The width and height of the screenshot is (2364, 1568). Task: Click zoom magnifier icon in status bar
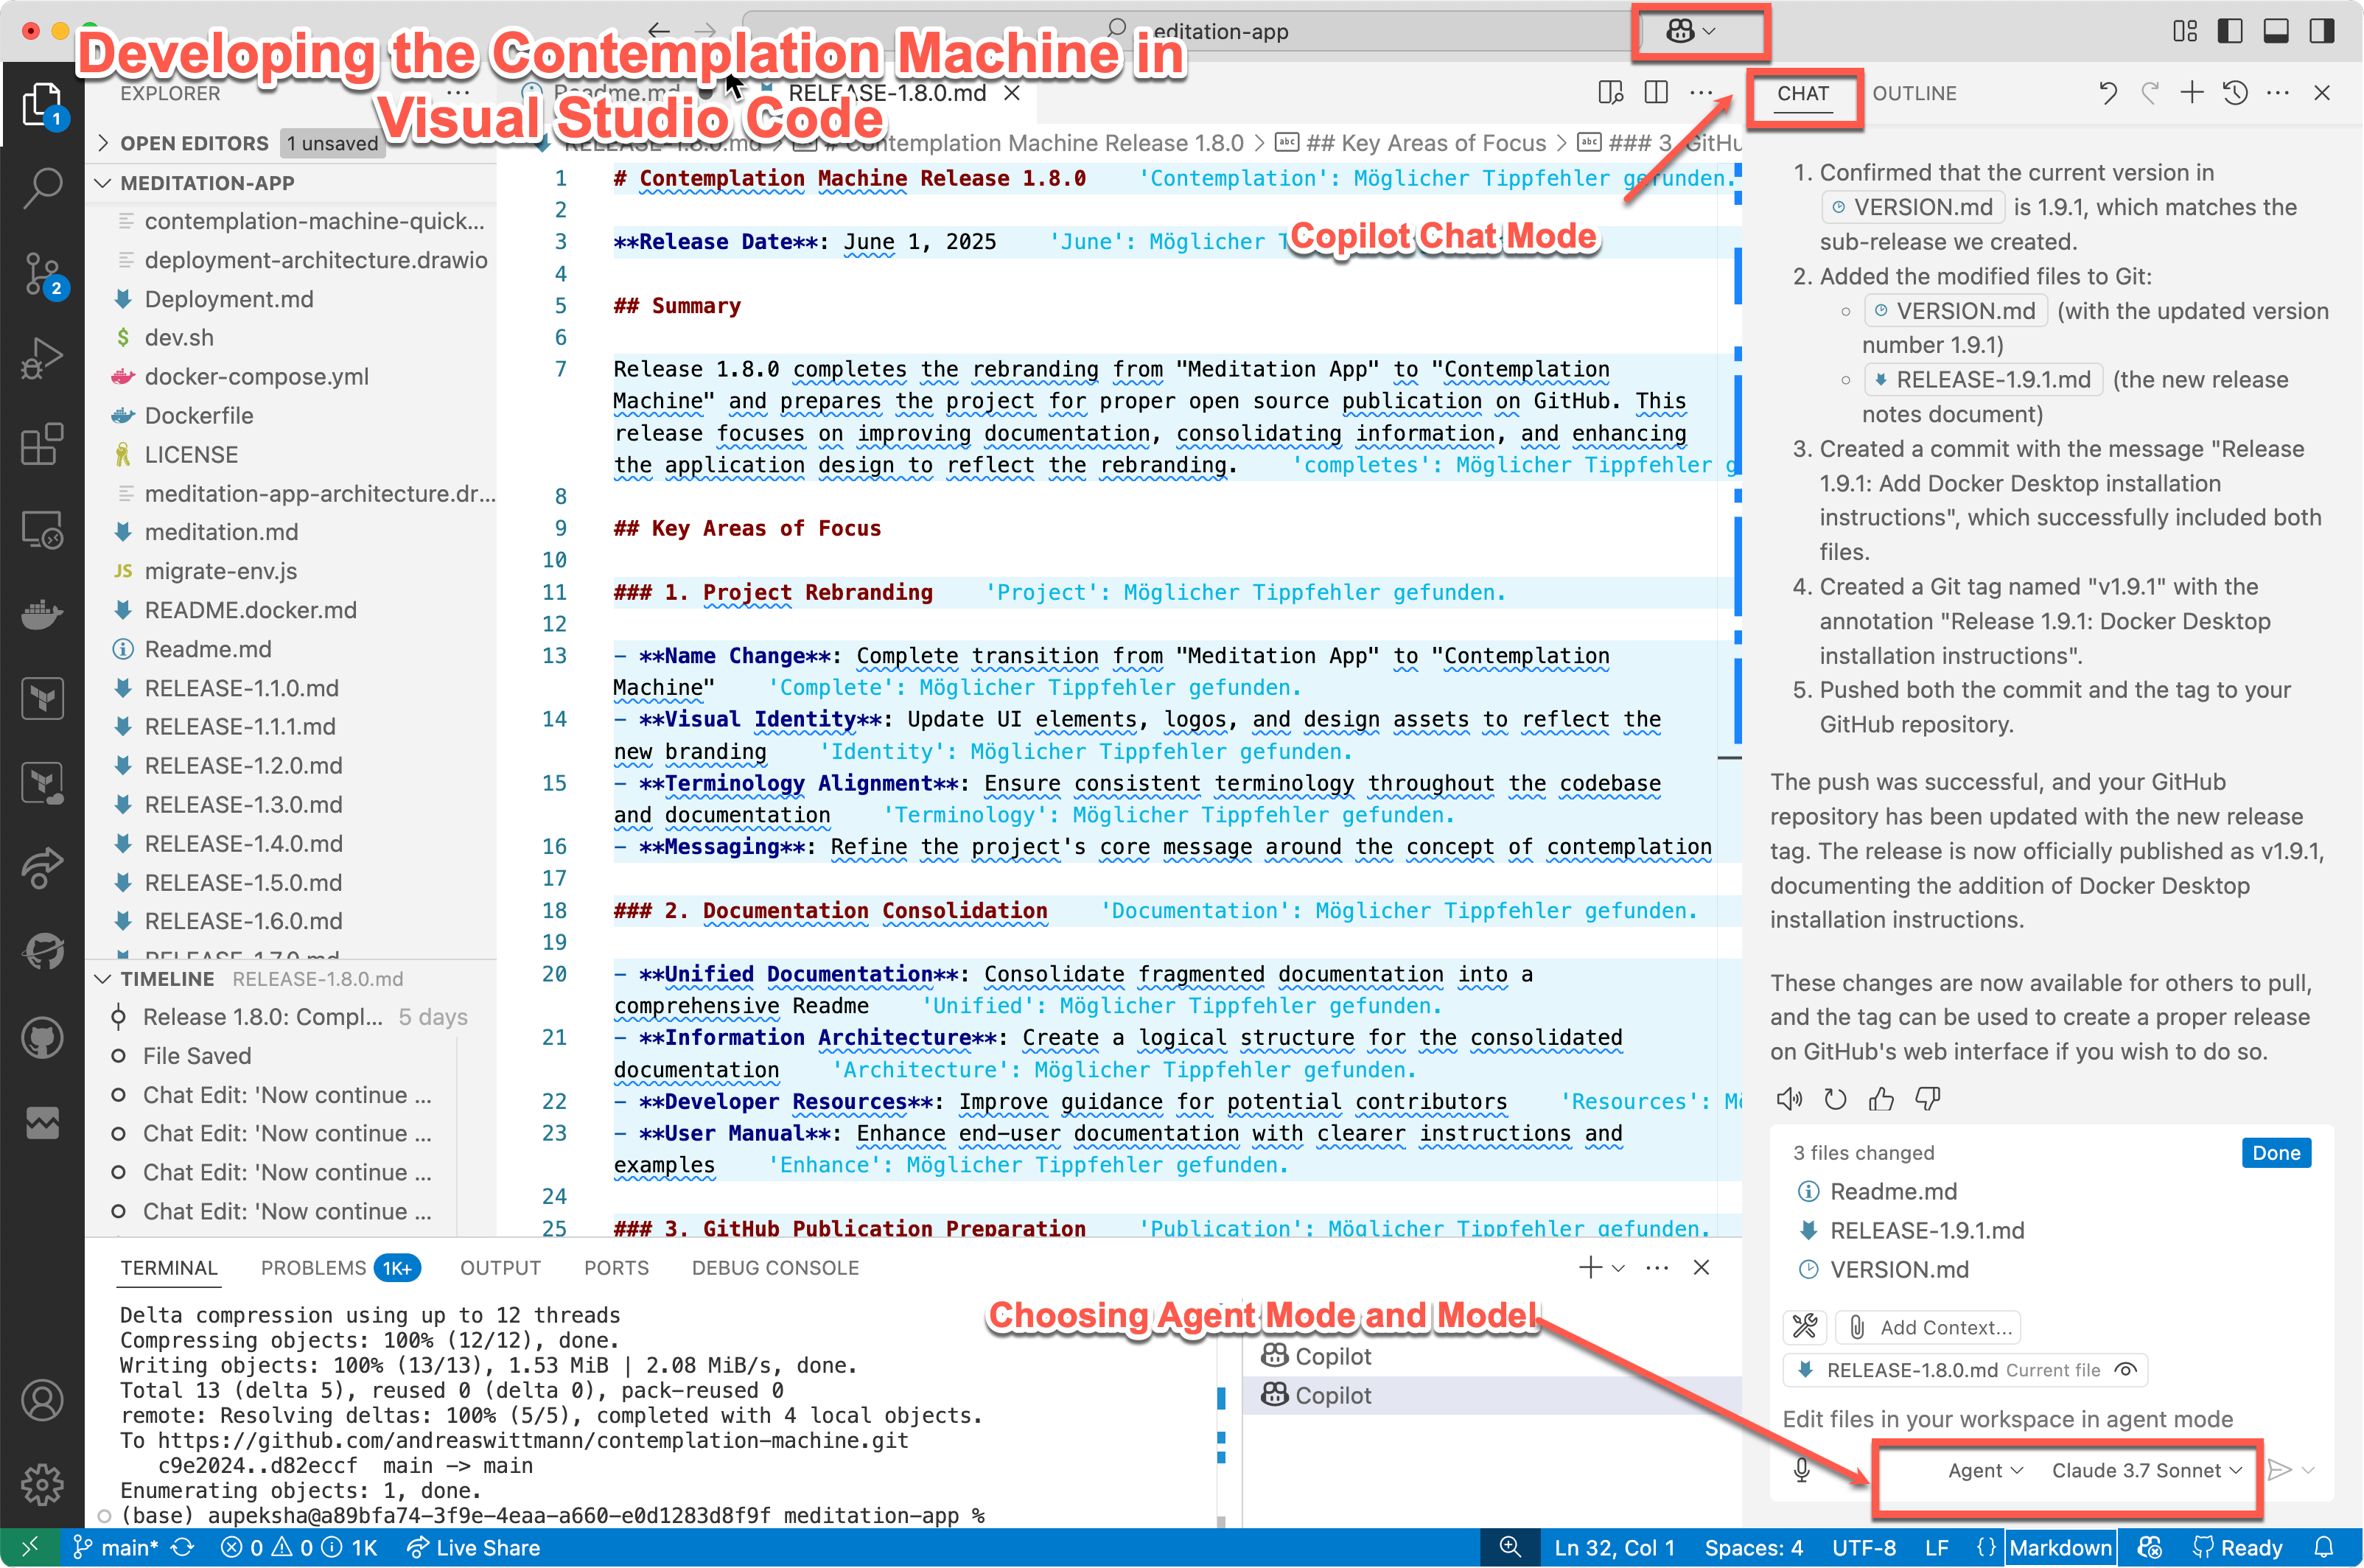1510,1547
